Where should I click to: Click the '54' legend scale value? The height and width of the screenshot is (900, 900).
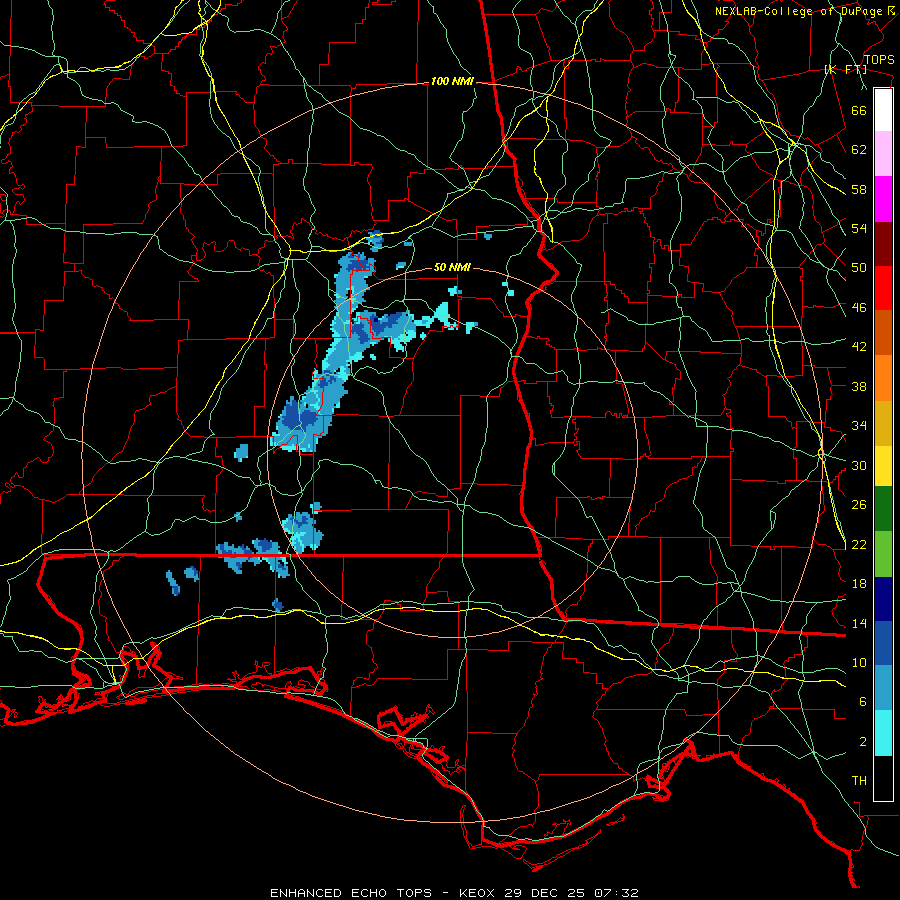(859, 228)
